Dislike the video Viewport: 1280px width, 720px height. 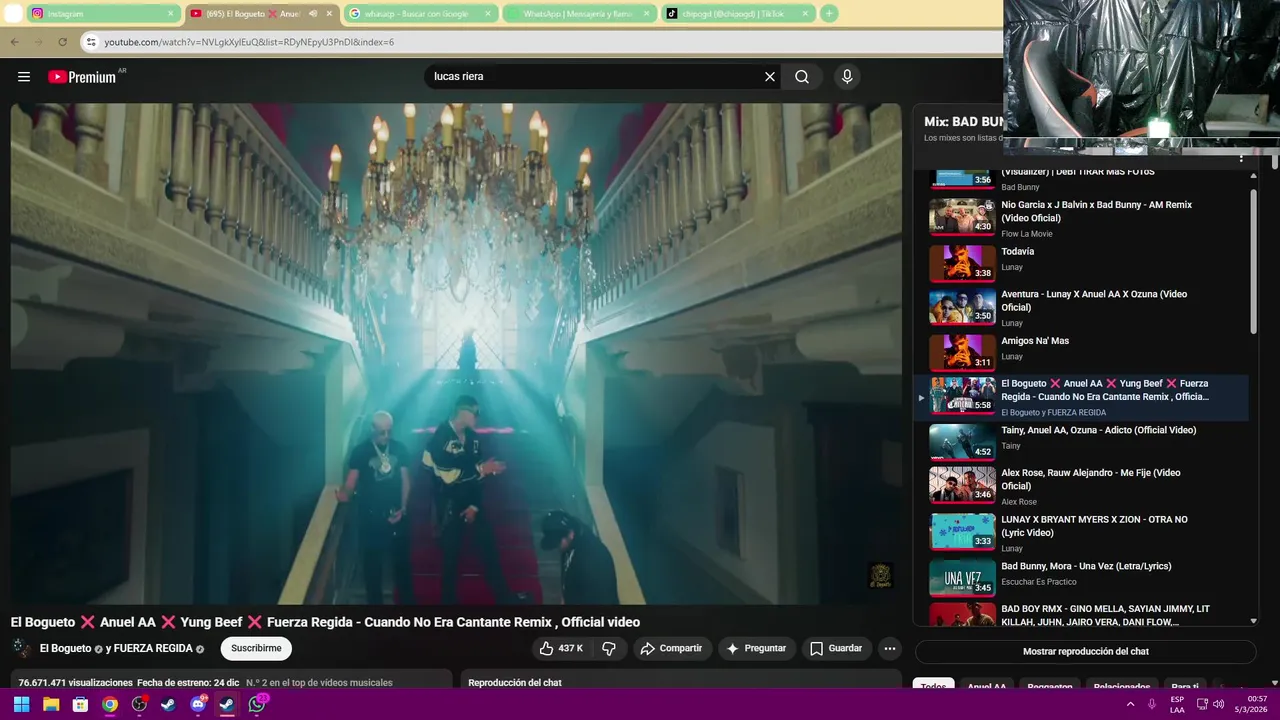click(x=608, y=648)
